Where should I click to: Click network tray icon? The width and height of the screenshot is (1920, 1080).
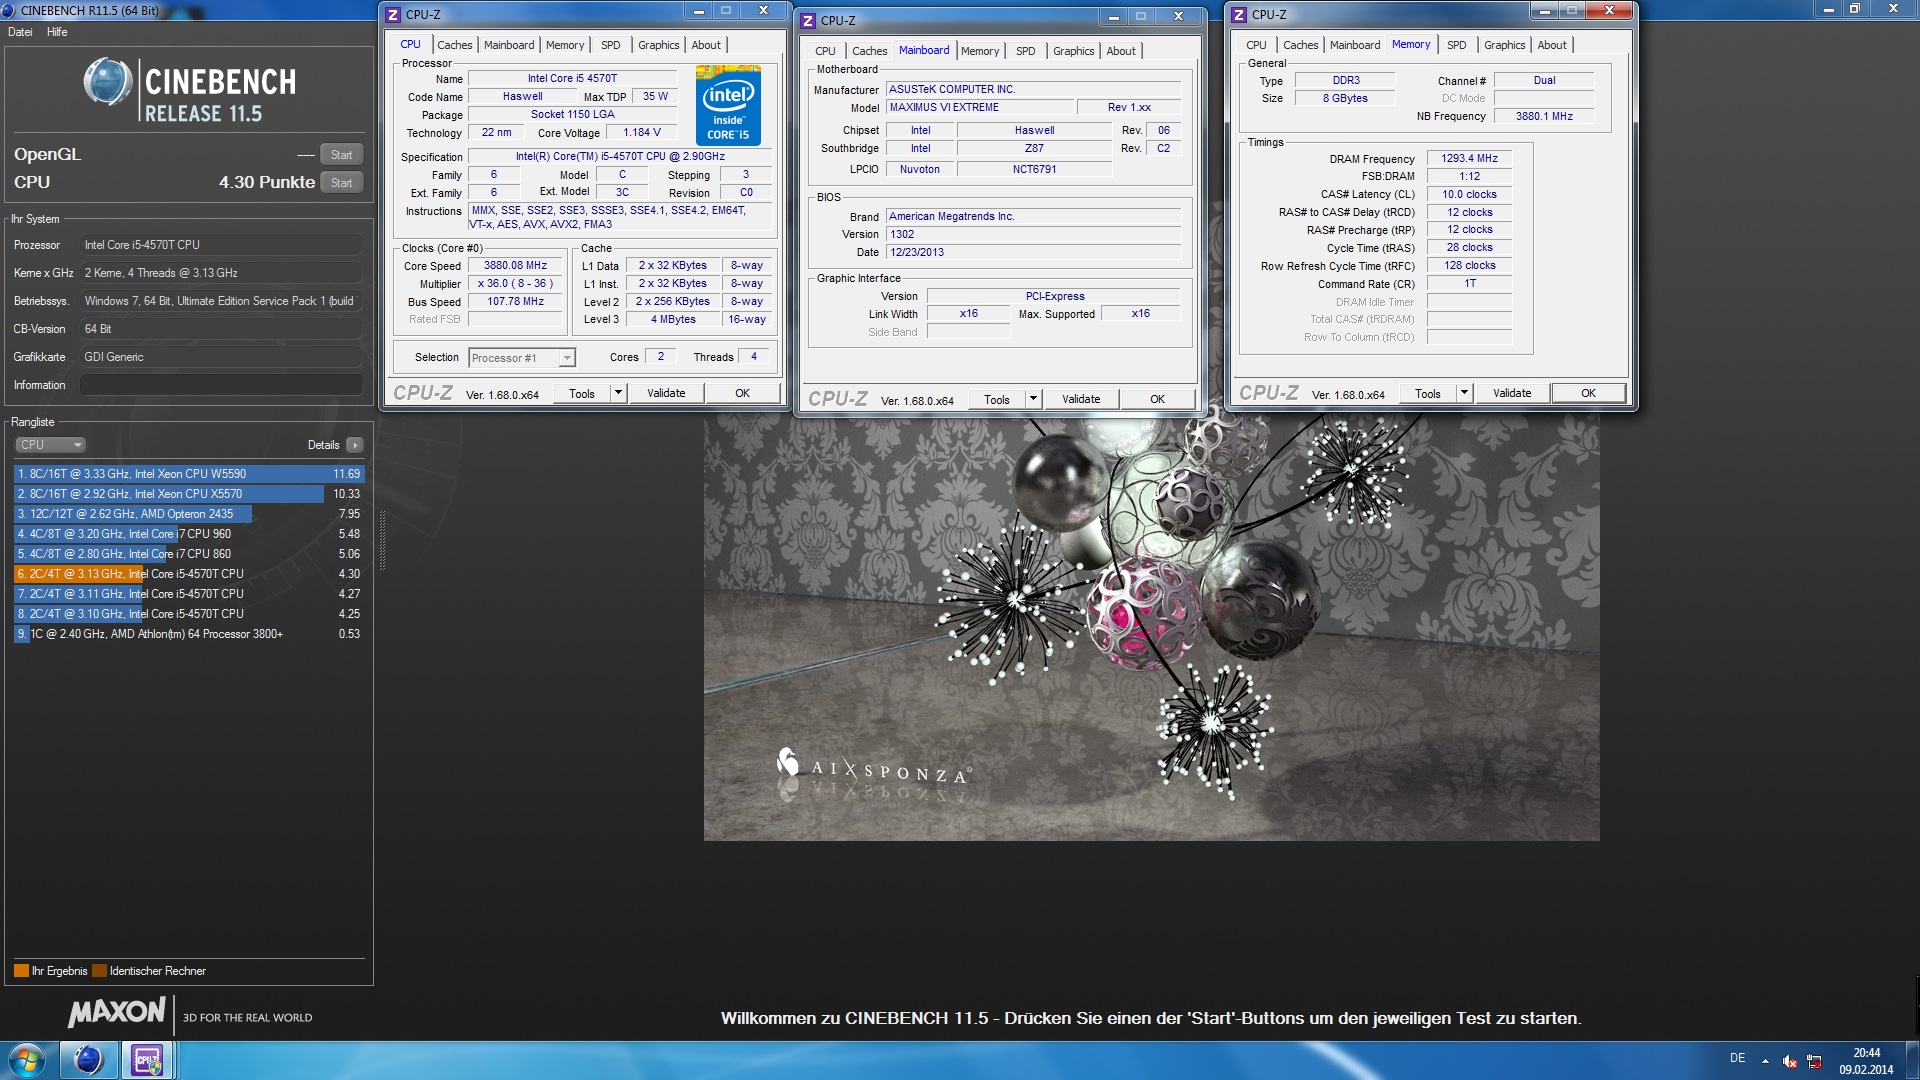1814,1062
